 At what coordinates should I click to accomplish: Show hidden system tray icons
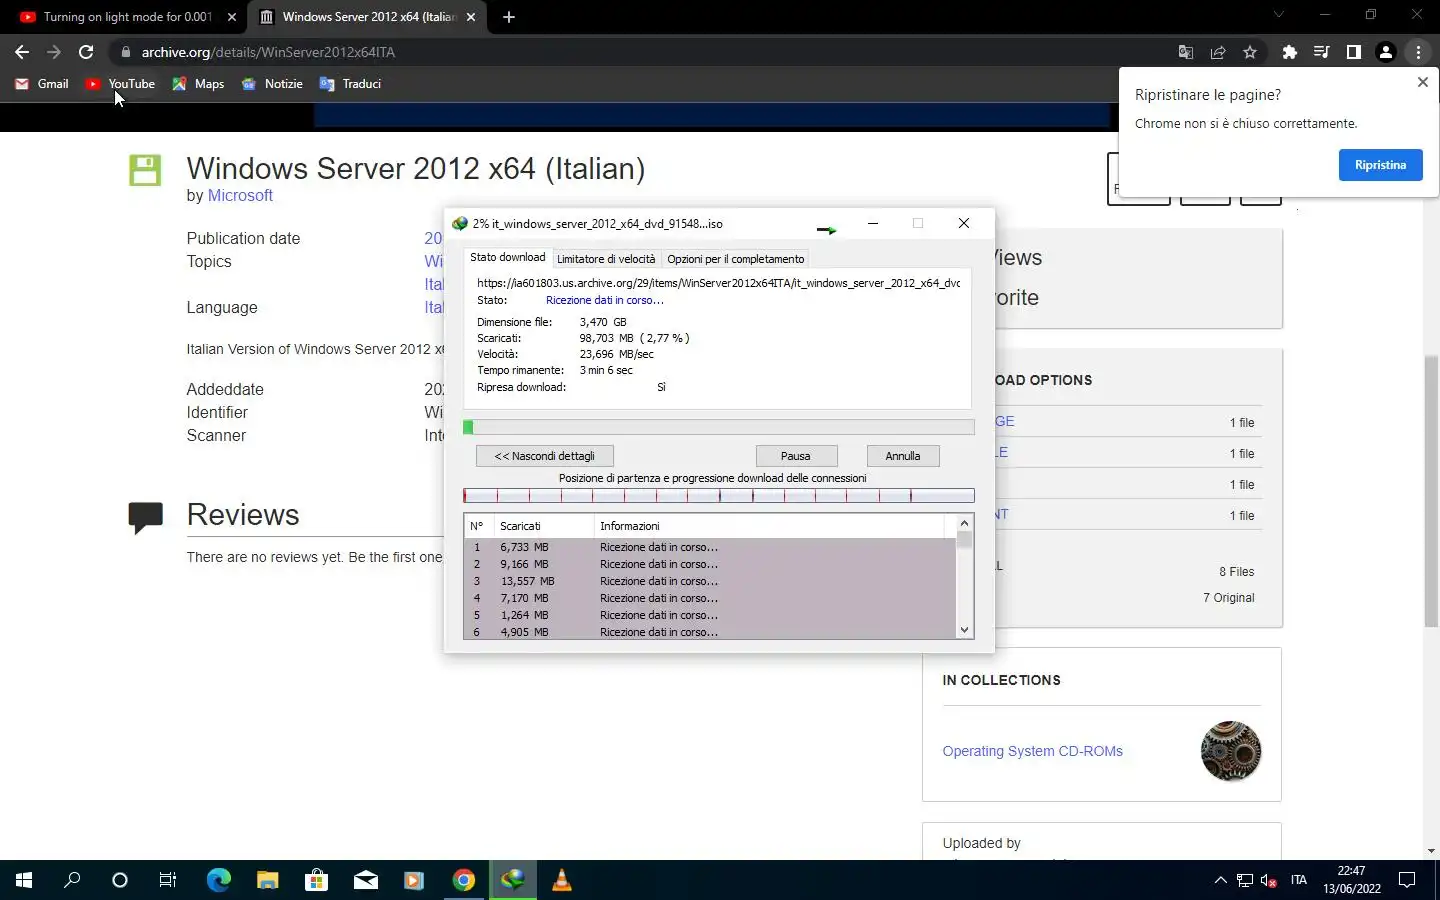coord(1220,880)
